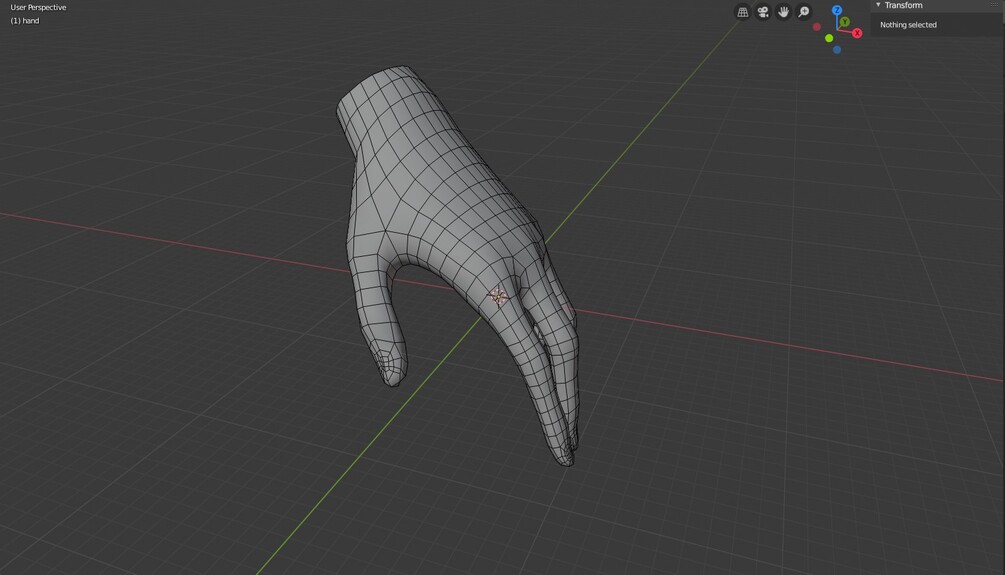
Task: Select the hand pan view icon
Action: coord(783,12)
